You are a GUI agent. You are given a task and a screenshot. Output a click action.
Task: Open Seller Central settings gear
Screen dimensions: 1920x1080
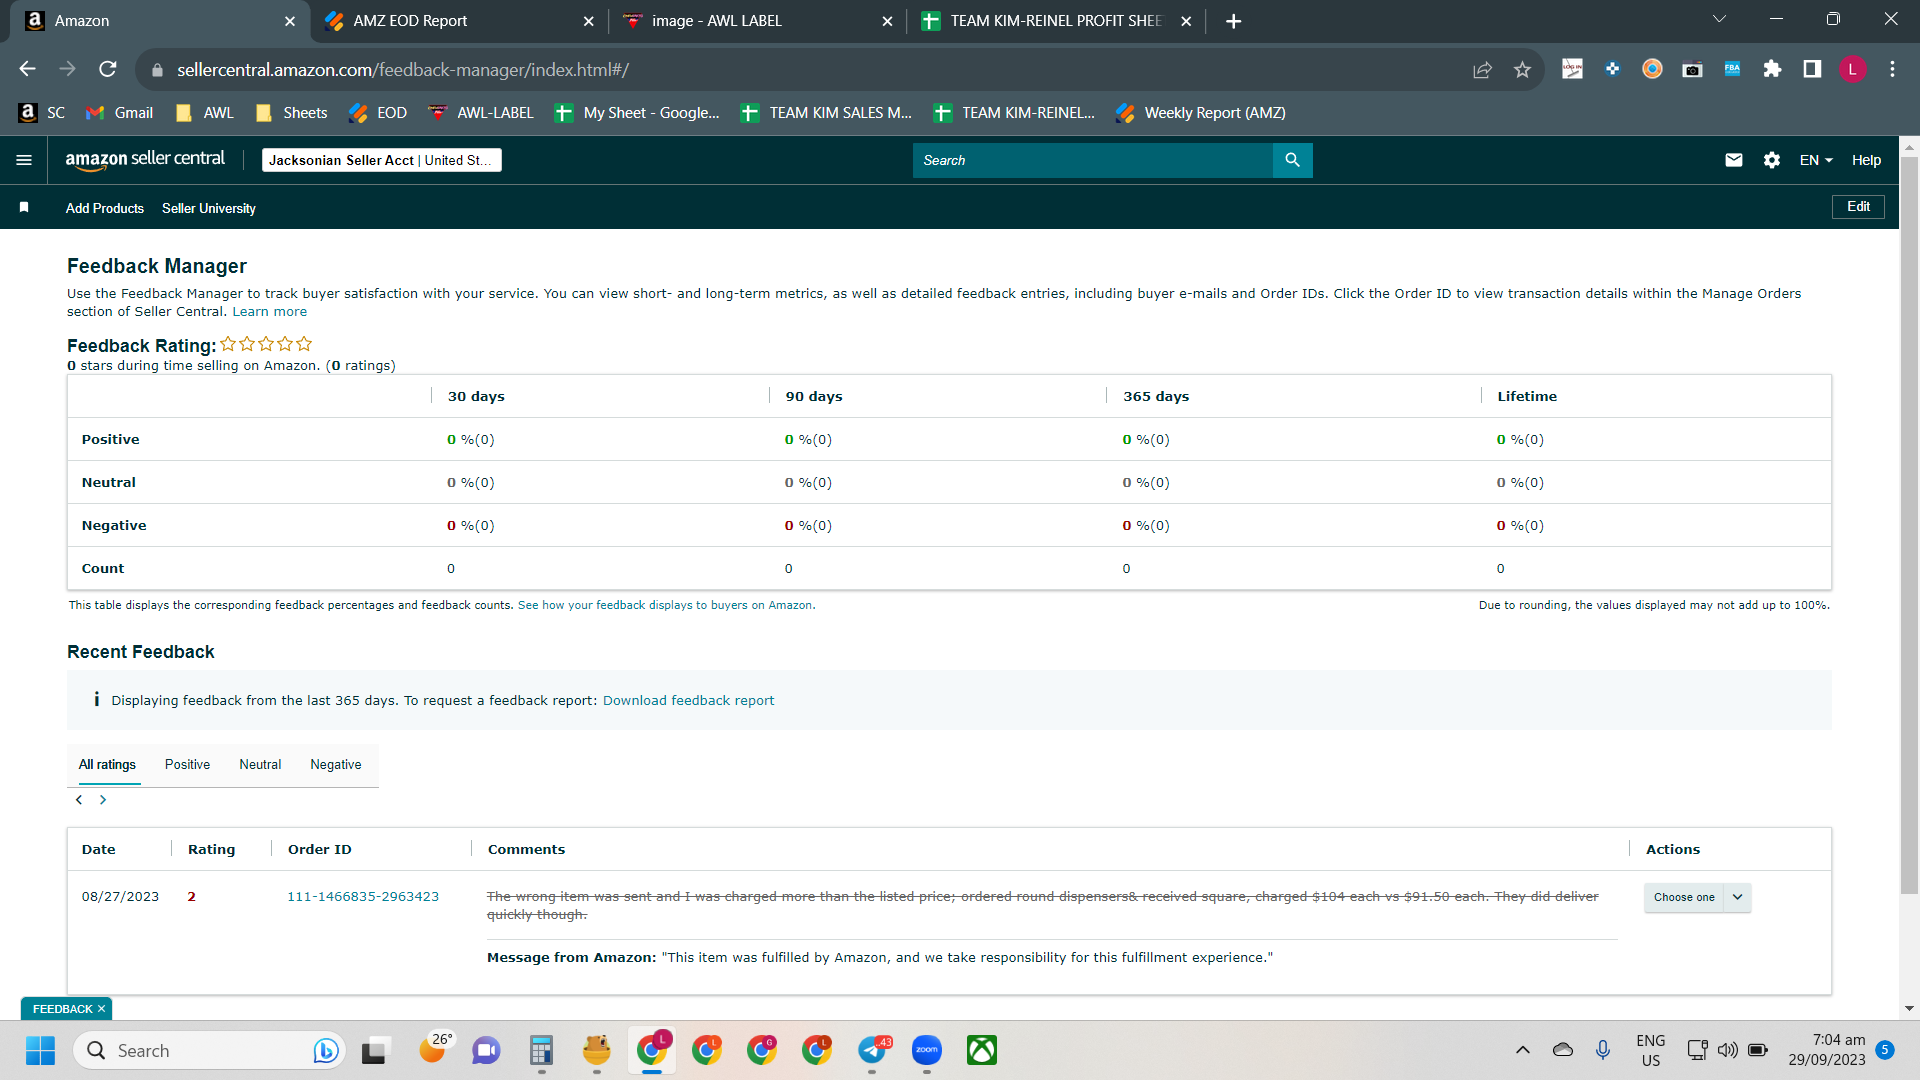tap(1772, 160)
